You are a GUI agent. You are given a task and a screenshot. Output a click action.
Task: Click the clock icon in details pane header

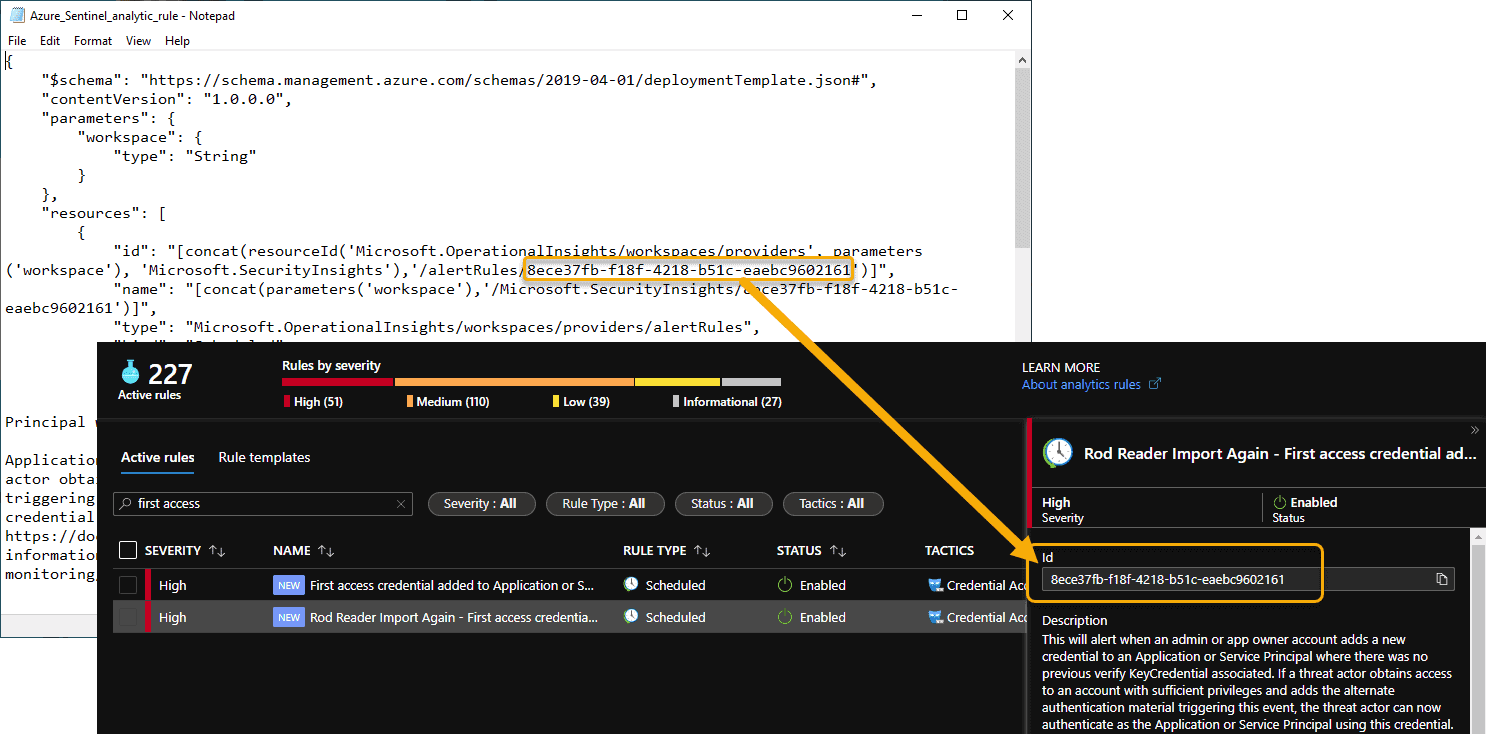(x=1057, y=453)
